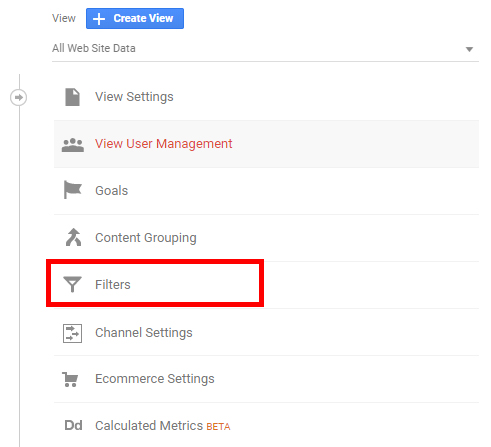This screenshot has width=491, height=447.
Task: Click the Create View button
Action: [x=135, y=19]
